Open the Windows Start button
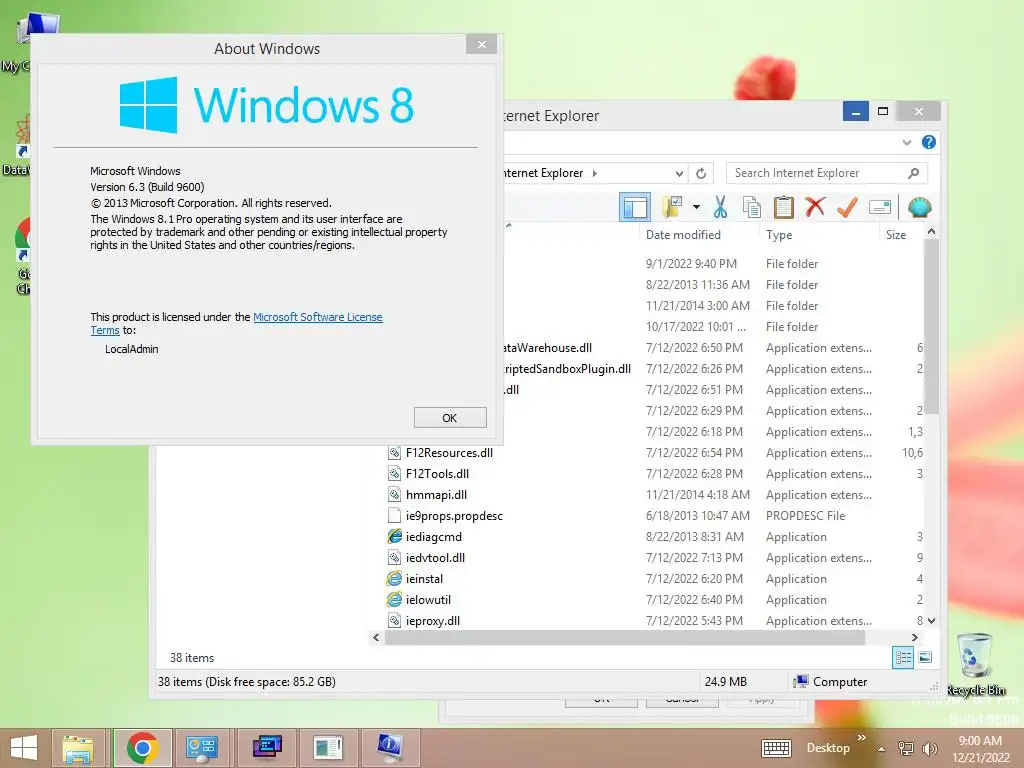Viewport: 1024px width, 768px height. 24,748
